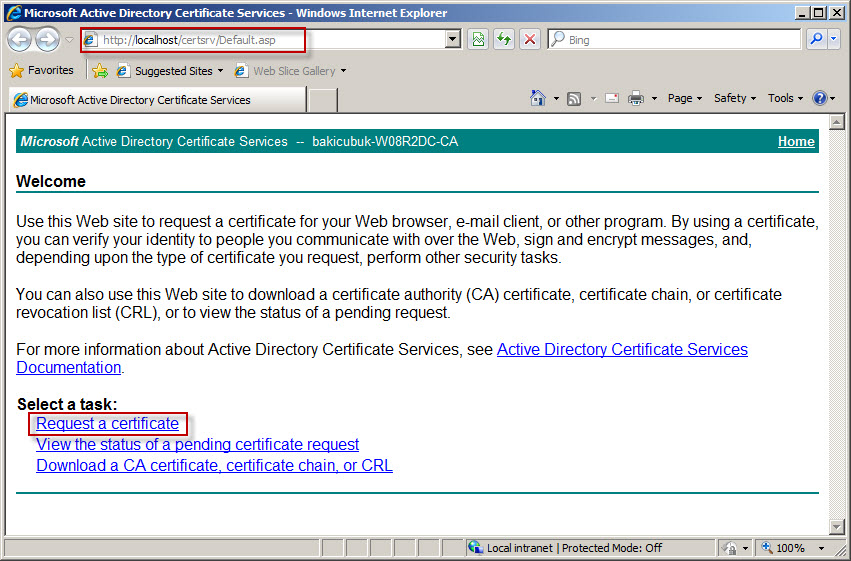The image size is (851, 561).
Task: Open the search provider dropdown arrow
Action: click(x=834, y=40)
